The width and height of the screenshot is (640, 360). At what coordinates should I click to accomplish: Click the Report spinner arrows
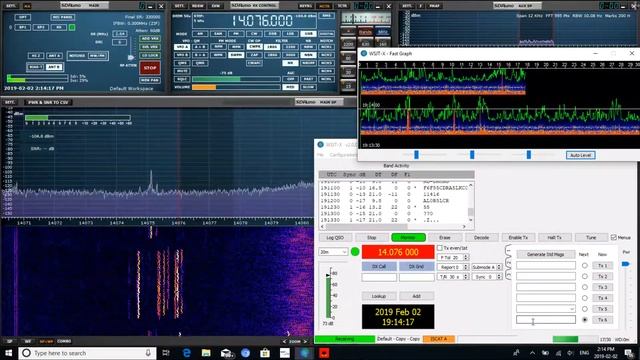466,267
